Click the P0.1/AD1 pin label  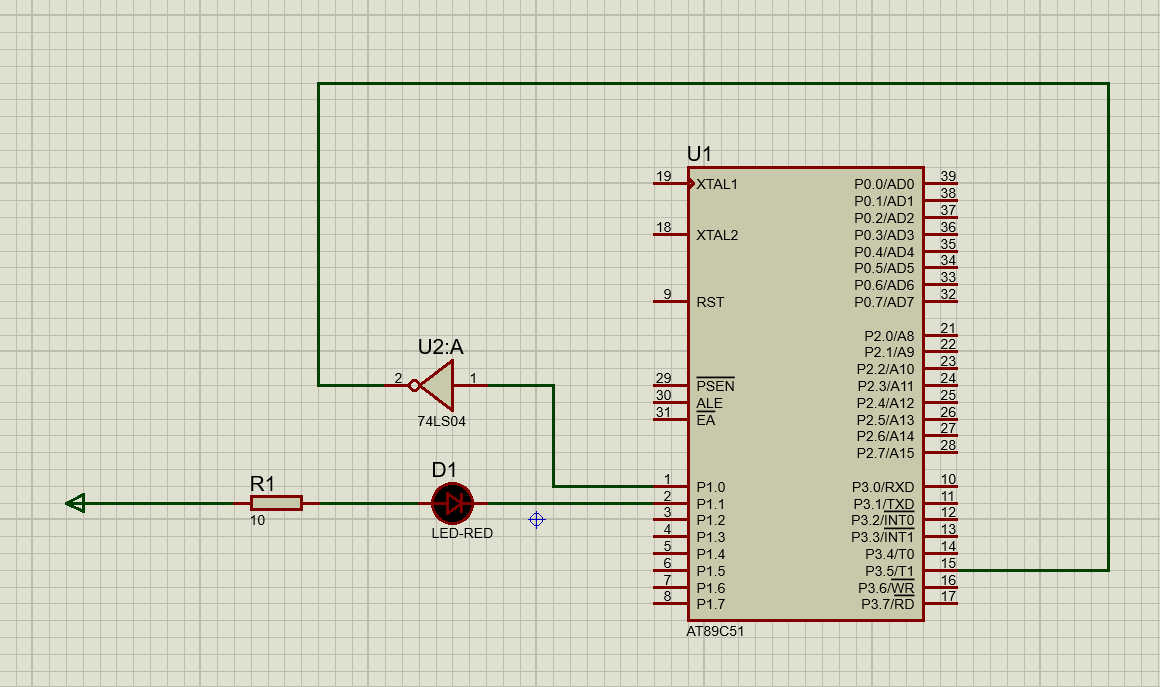(x=884, y=201)
